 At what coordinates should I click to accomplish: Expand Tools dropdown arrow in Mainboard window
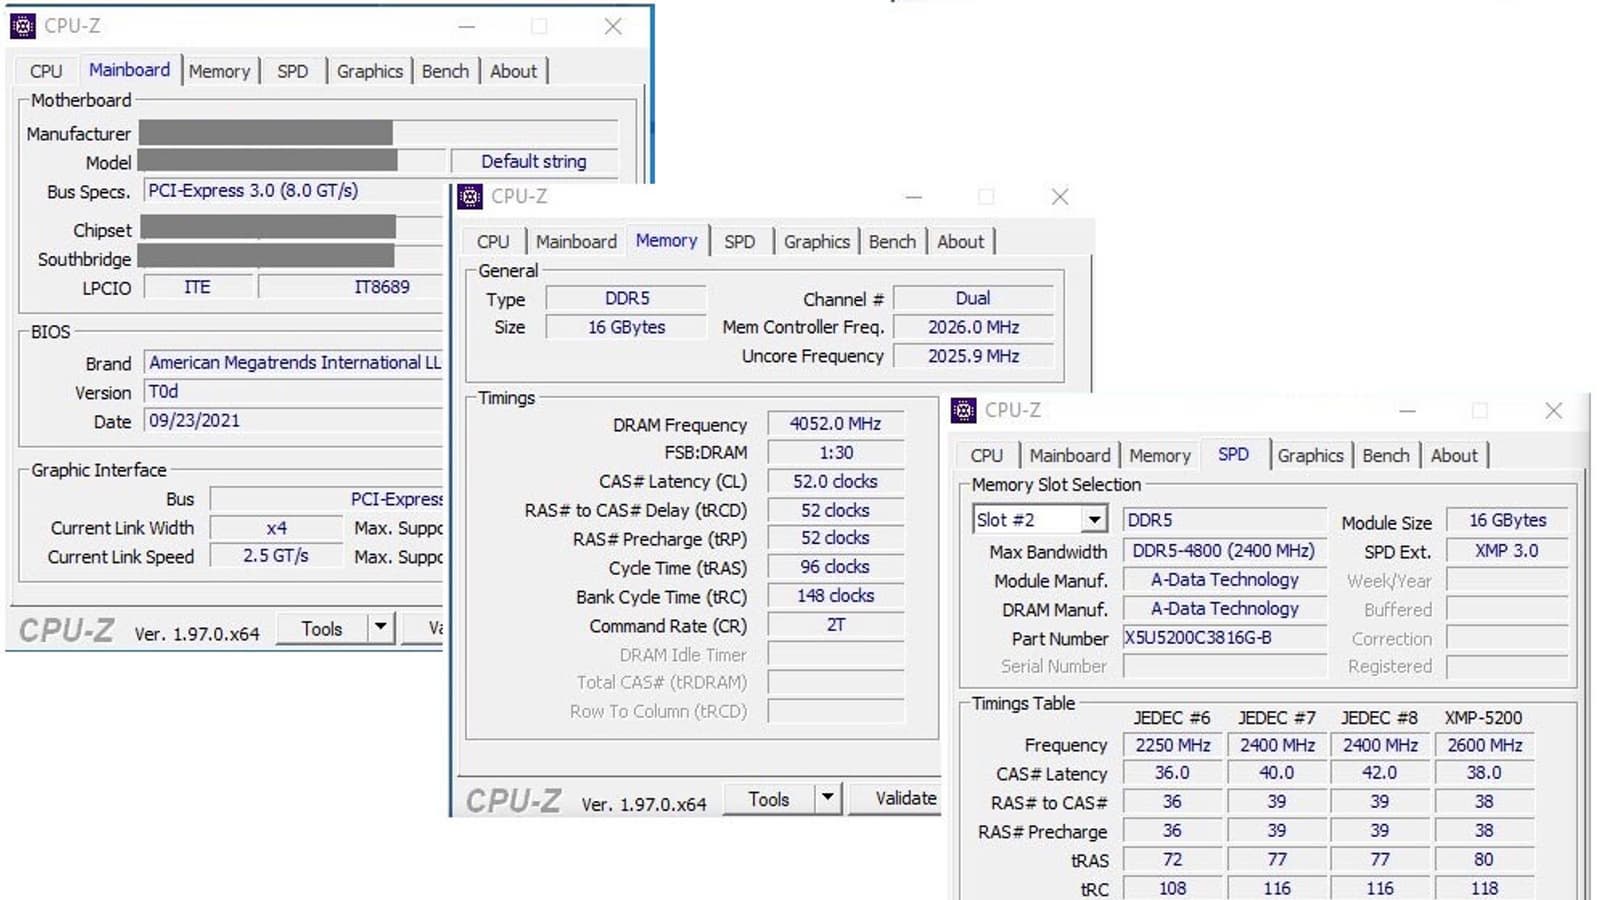380,629
